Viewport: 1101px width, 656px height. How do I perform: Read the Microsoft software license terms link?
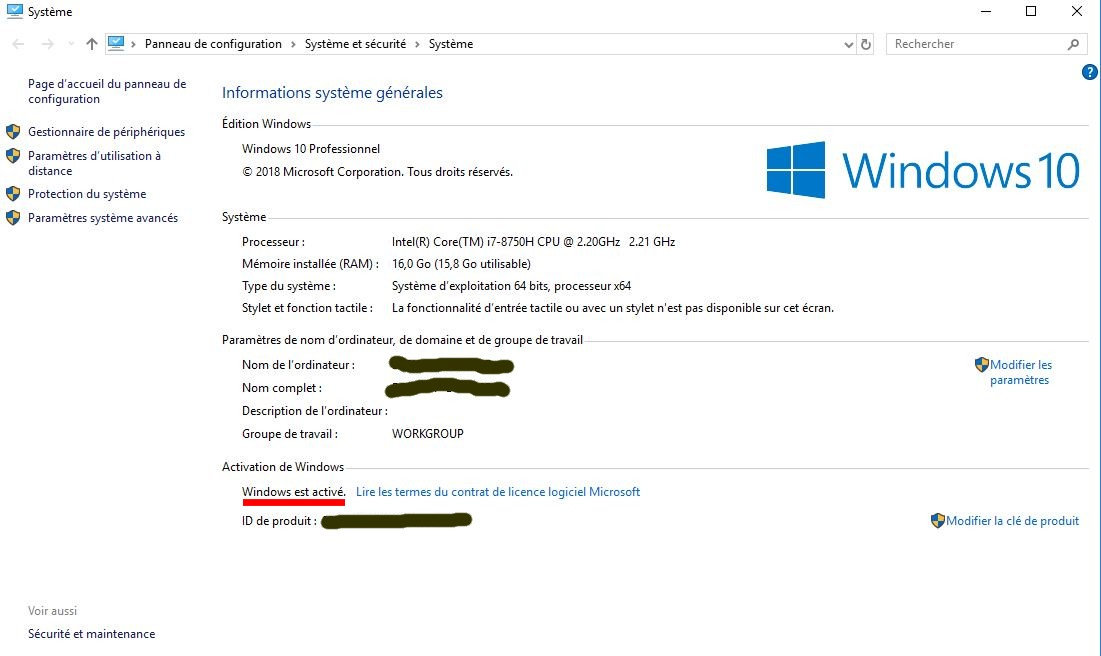[x=498, y=492]
